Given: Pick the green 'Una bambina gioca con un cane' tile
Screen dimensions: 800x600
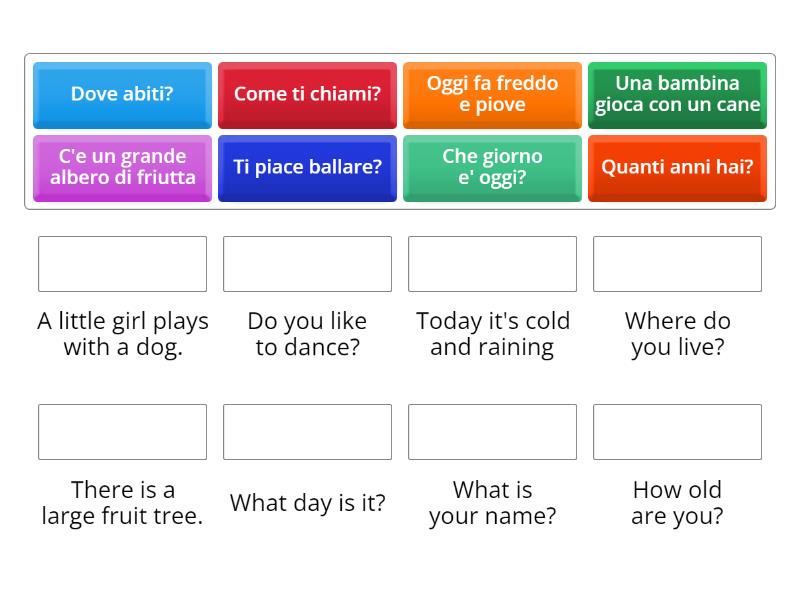Looking at the screenshot, I should pos(677,95).
